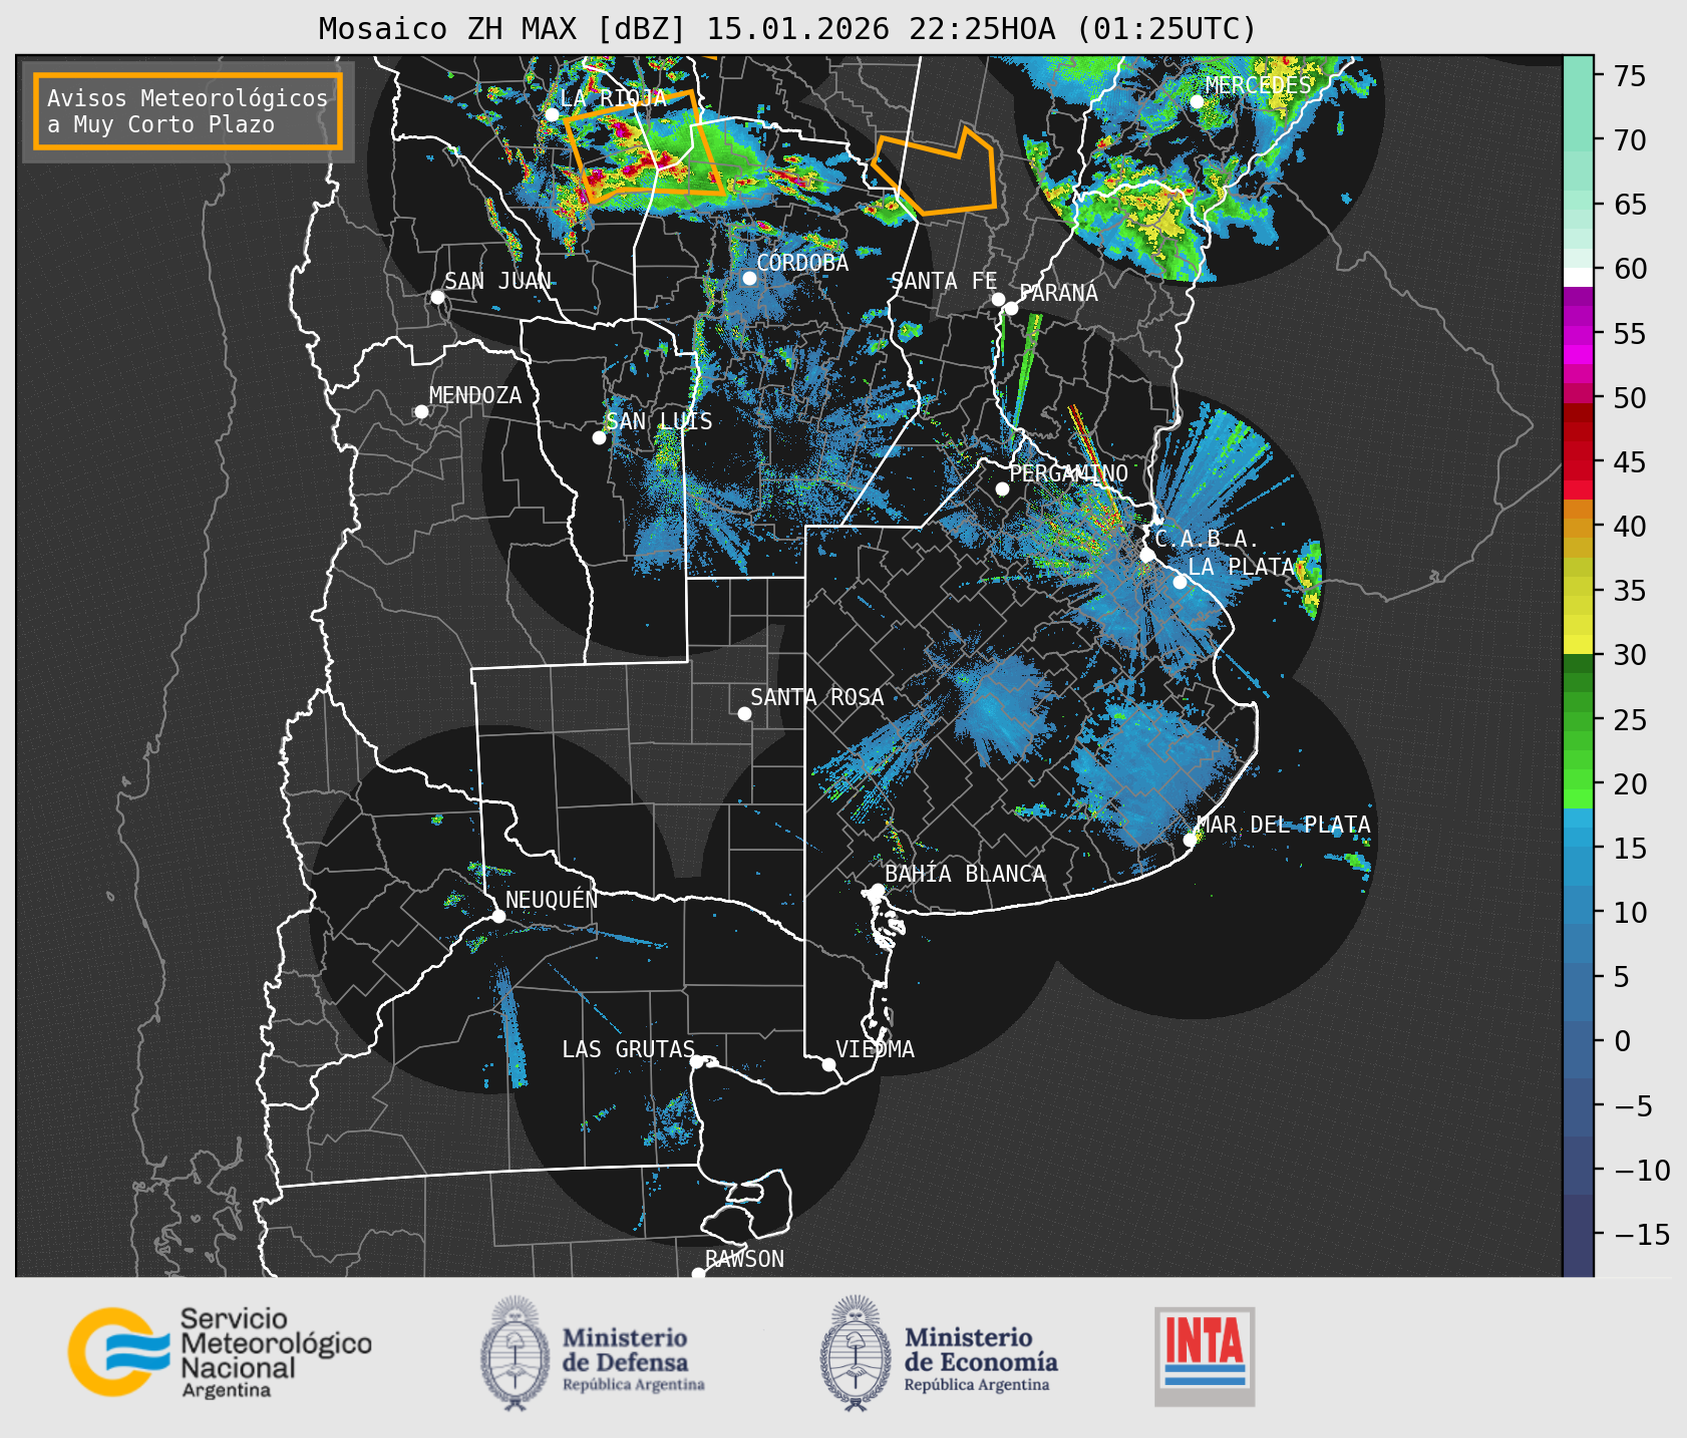Click the MENDOZA city label text

(x=475, y=395)
